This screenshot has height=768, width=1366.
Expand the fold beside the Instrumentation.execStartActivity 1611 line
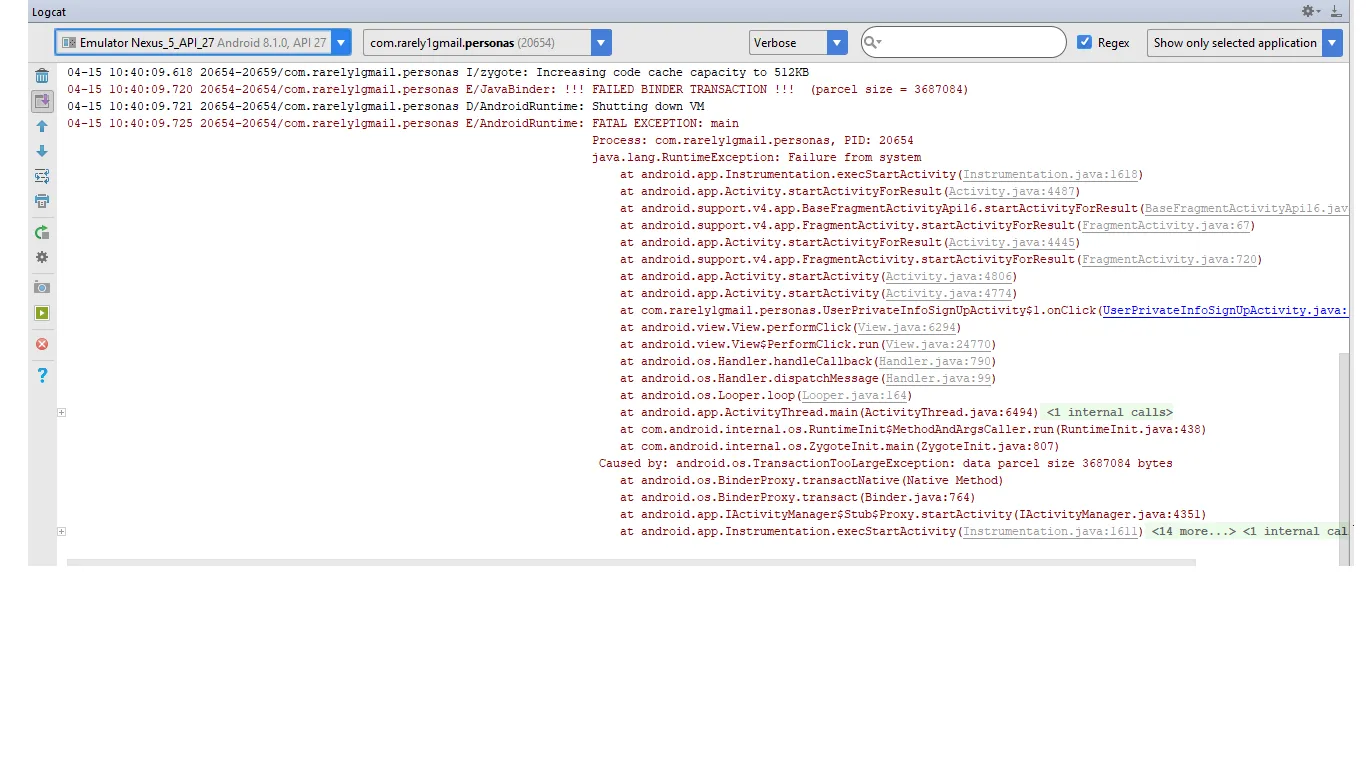(62, 531)
